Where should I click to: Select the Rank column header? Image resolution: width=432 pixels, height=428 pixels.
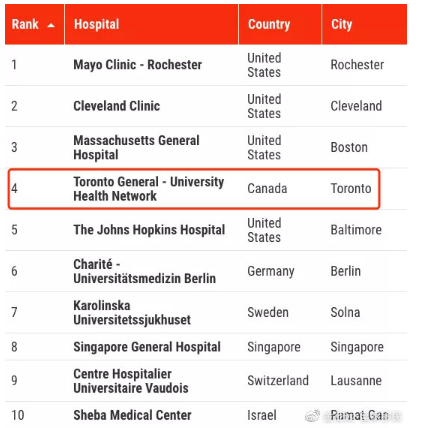pos(34,24)
